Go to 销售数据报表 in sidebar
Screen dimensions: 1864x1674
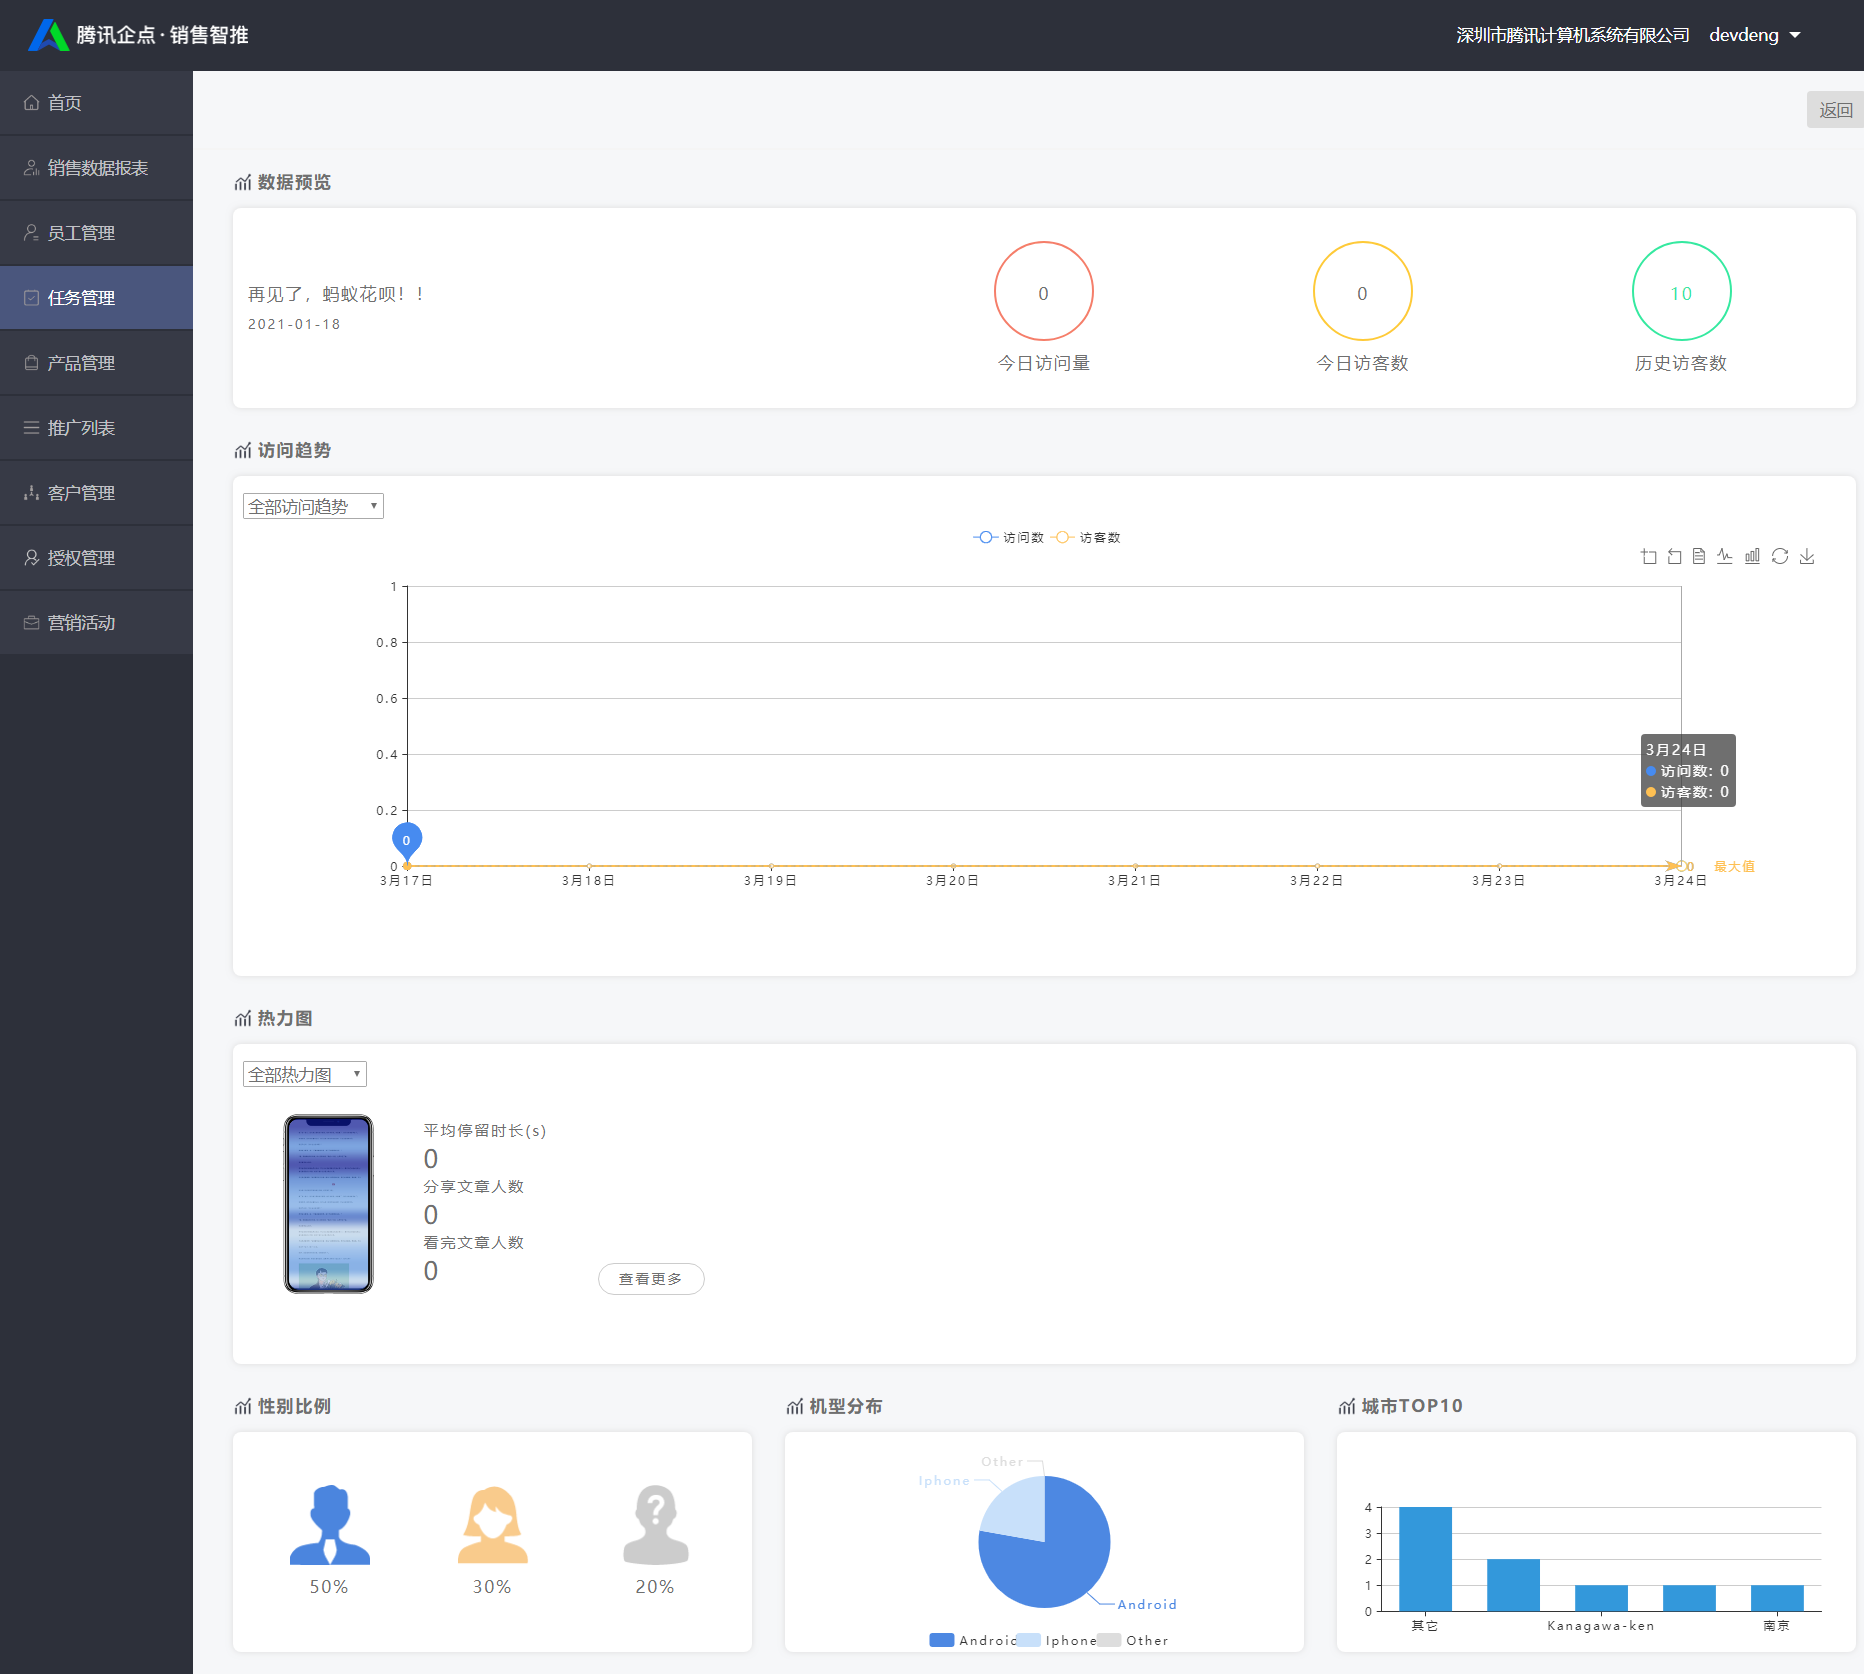pos(97,168)
